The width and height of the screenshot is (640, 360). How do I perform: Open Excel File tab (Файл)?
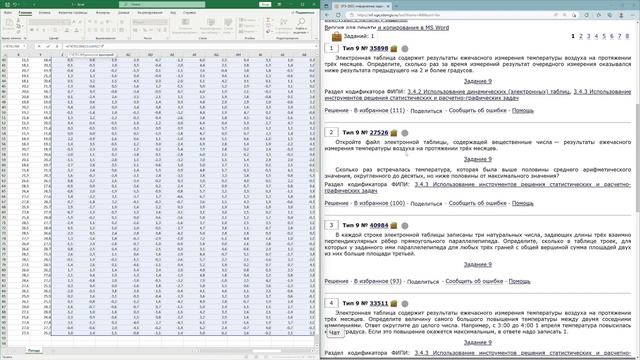[x=8, y=13]
